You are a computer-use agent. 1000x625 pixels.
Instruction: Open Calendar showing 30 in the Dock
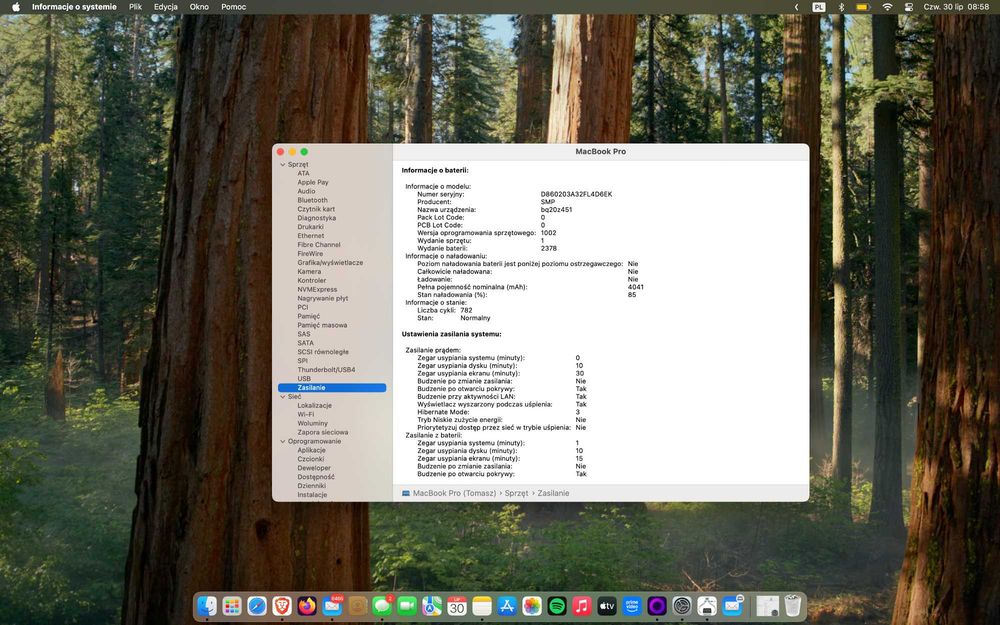click(457, 606)
